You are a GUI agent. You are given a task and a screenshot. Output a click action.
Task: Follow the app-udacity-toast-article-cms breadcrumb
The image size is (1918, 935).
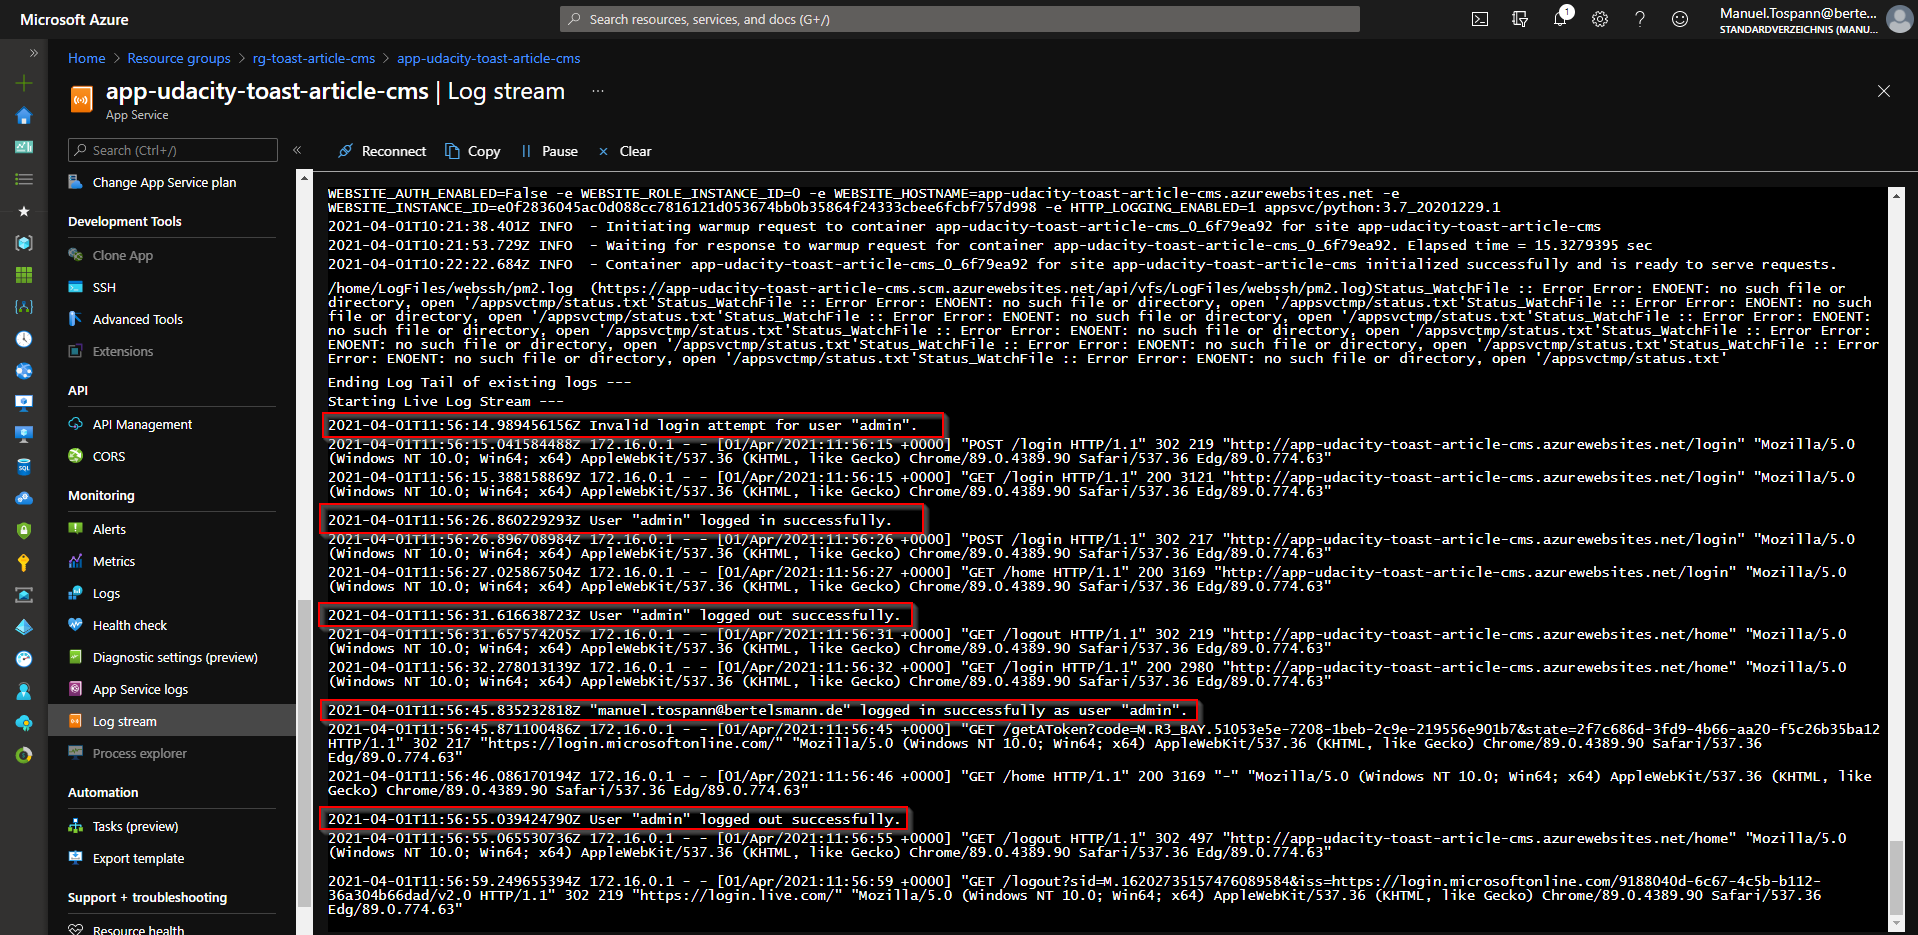488,58
